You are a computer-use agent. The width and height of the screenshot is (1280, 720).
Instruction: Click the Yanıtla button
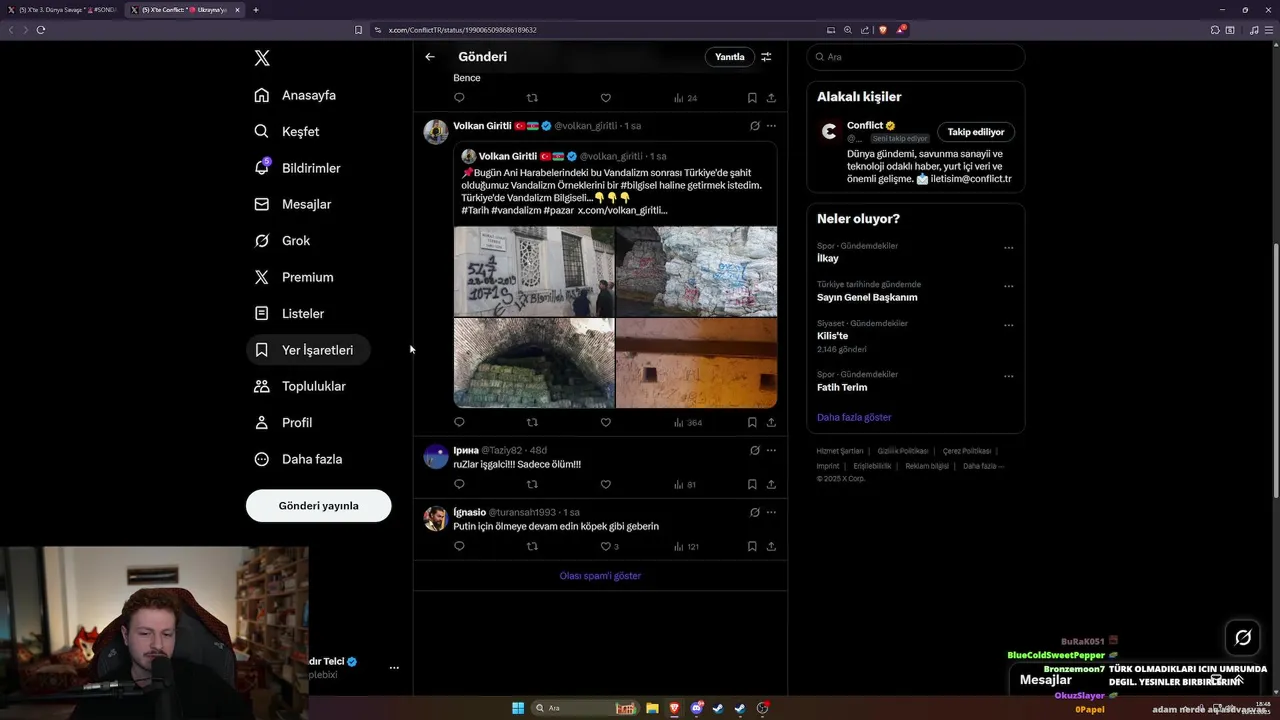(729, 57)
